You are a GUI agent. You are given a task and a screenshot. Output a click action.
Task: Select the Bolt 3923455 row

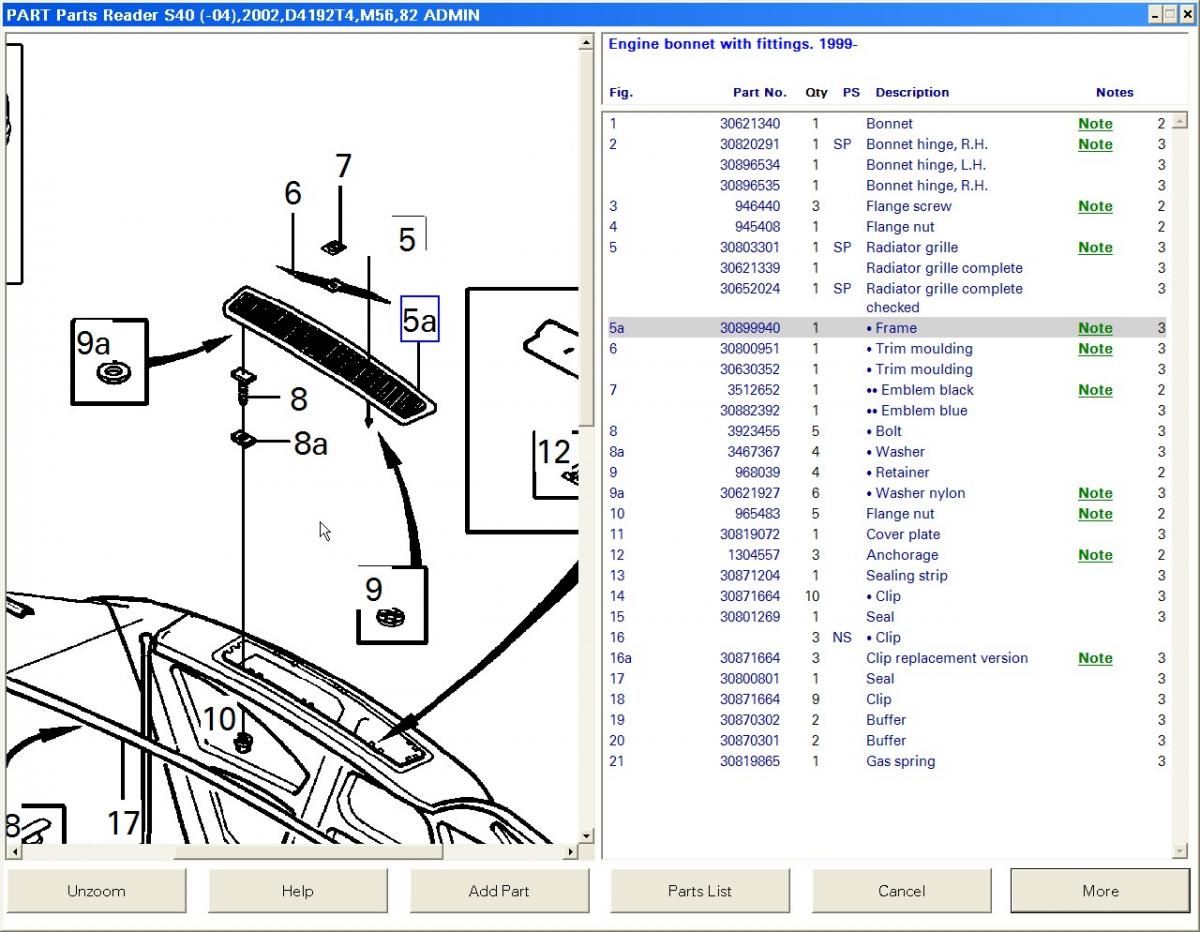[888, 431]
